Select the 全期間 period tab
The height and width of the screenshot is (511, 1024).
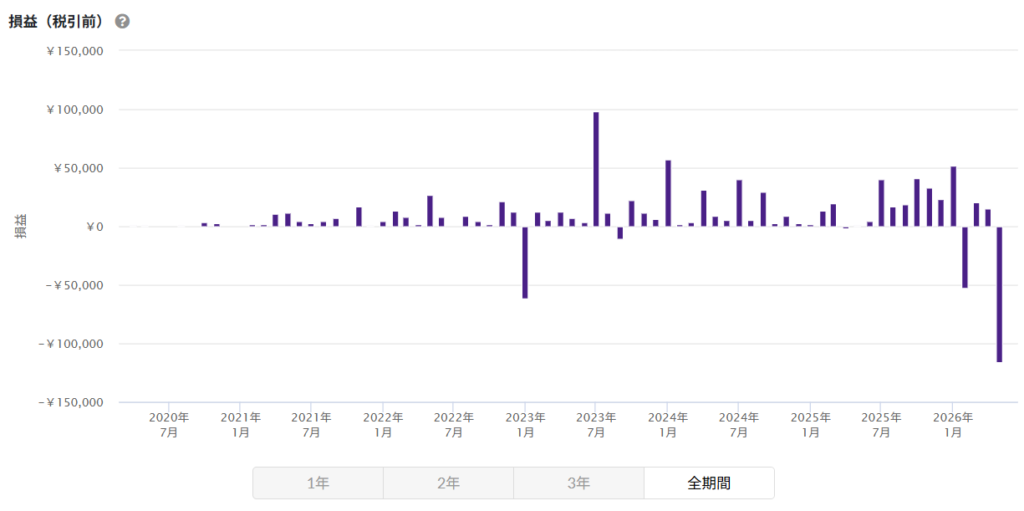point(709,484)
